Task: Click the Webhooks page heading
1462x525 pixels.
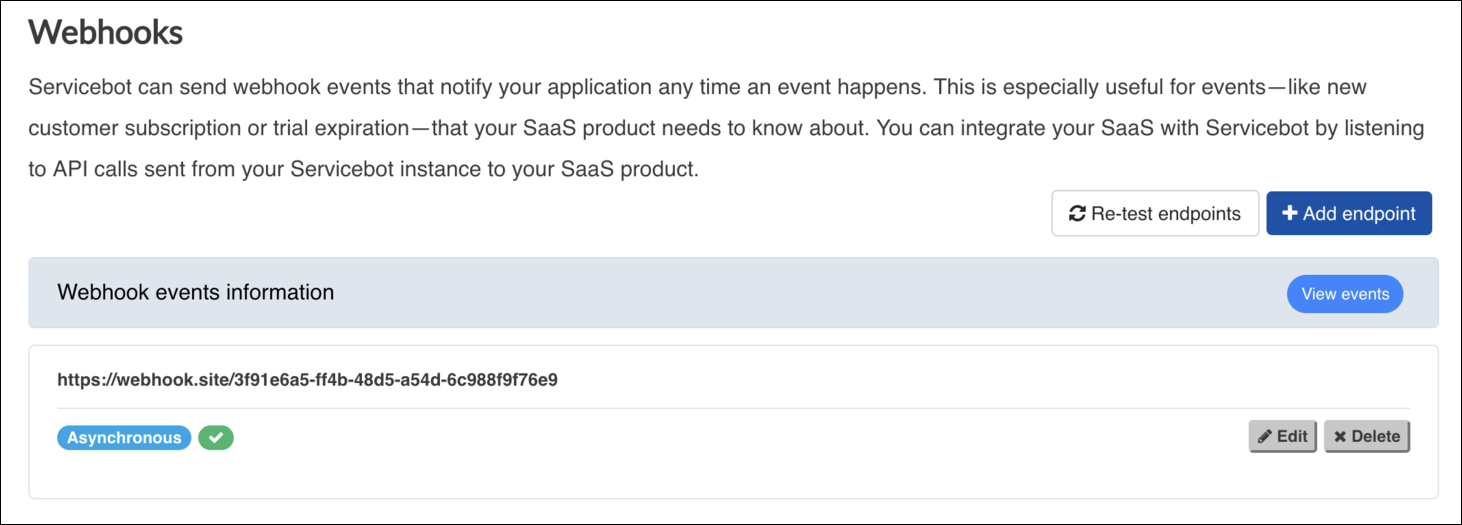Action: [x=105, y=33]
